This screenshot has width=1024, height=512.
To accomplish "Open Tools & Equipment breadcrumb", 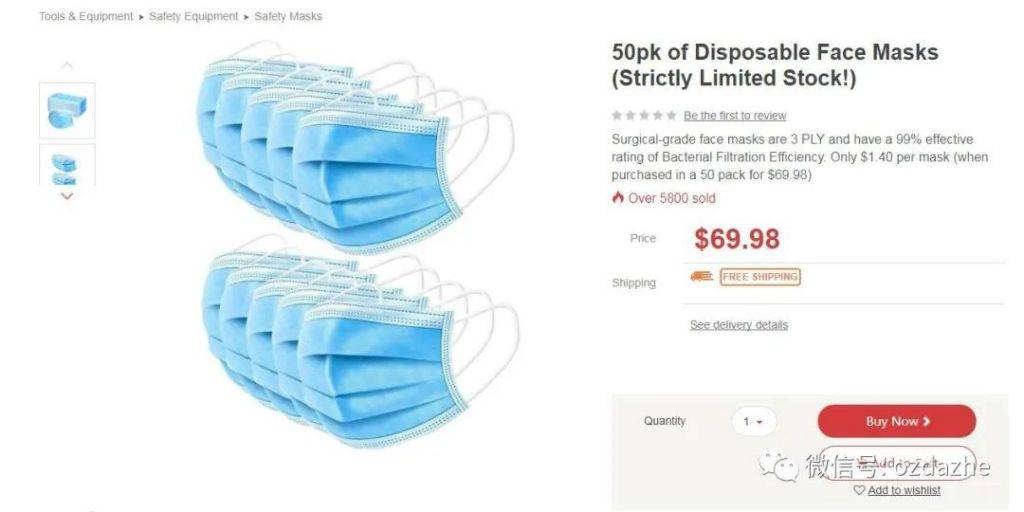I will (86, 16).
